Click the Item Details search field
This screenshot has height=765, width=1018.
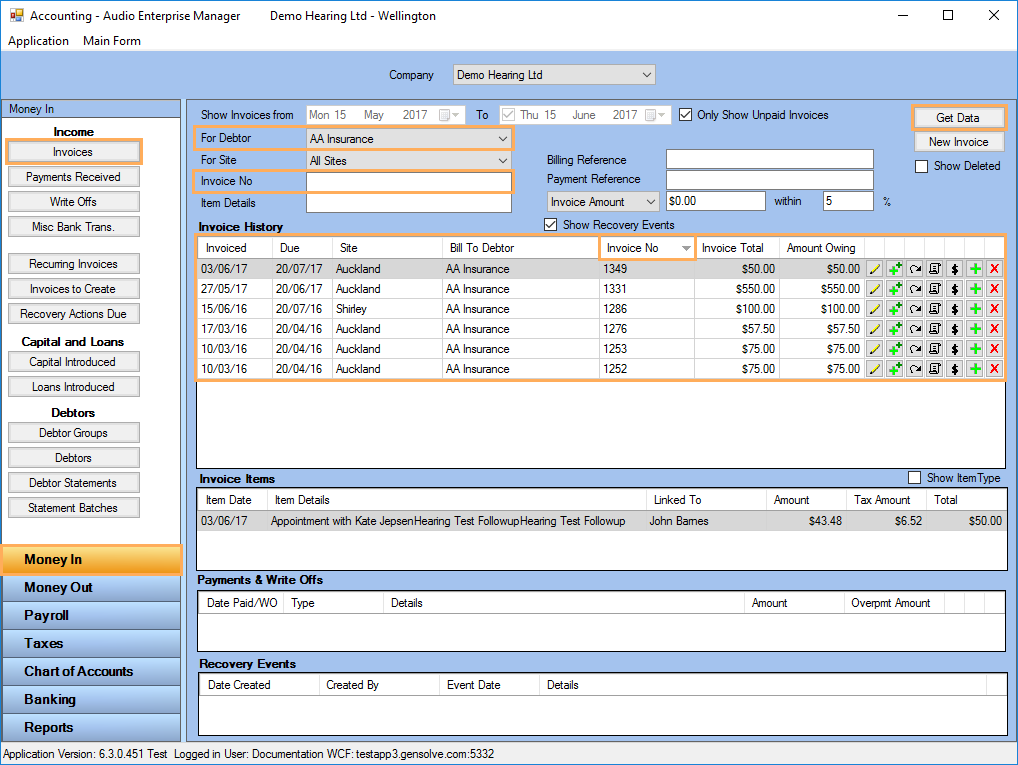[x=408, y=203]
